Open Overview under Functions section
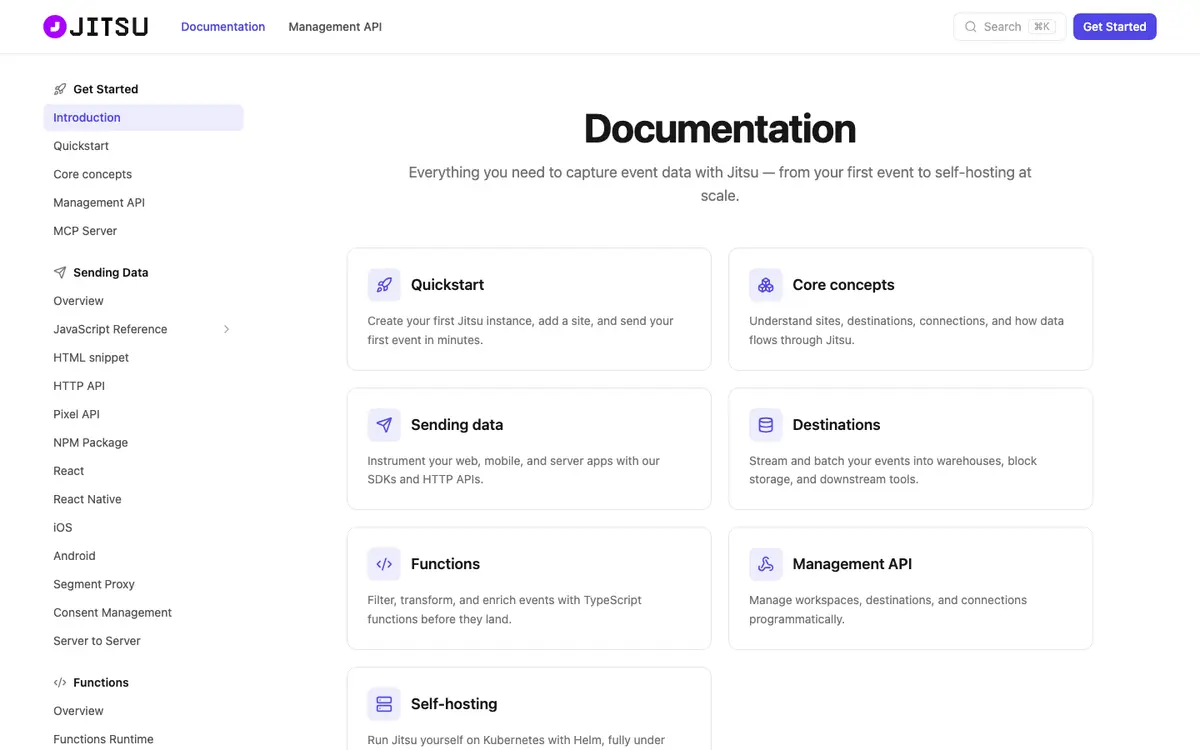This screenshot has width=1200, height=750. coord(78,711)
